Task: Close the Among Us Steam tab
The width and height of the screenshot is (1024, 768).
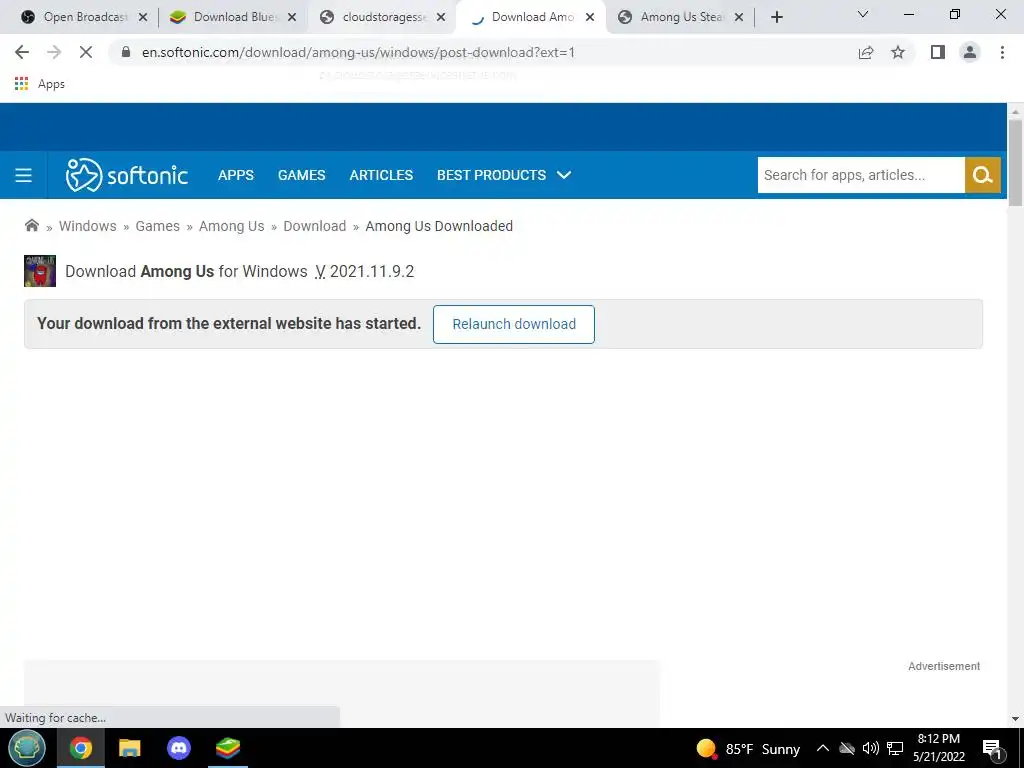Action: [x=739, y=18]
